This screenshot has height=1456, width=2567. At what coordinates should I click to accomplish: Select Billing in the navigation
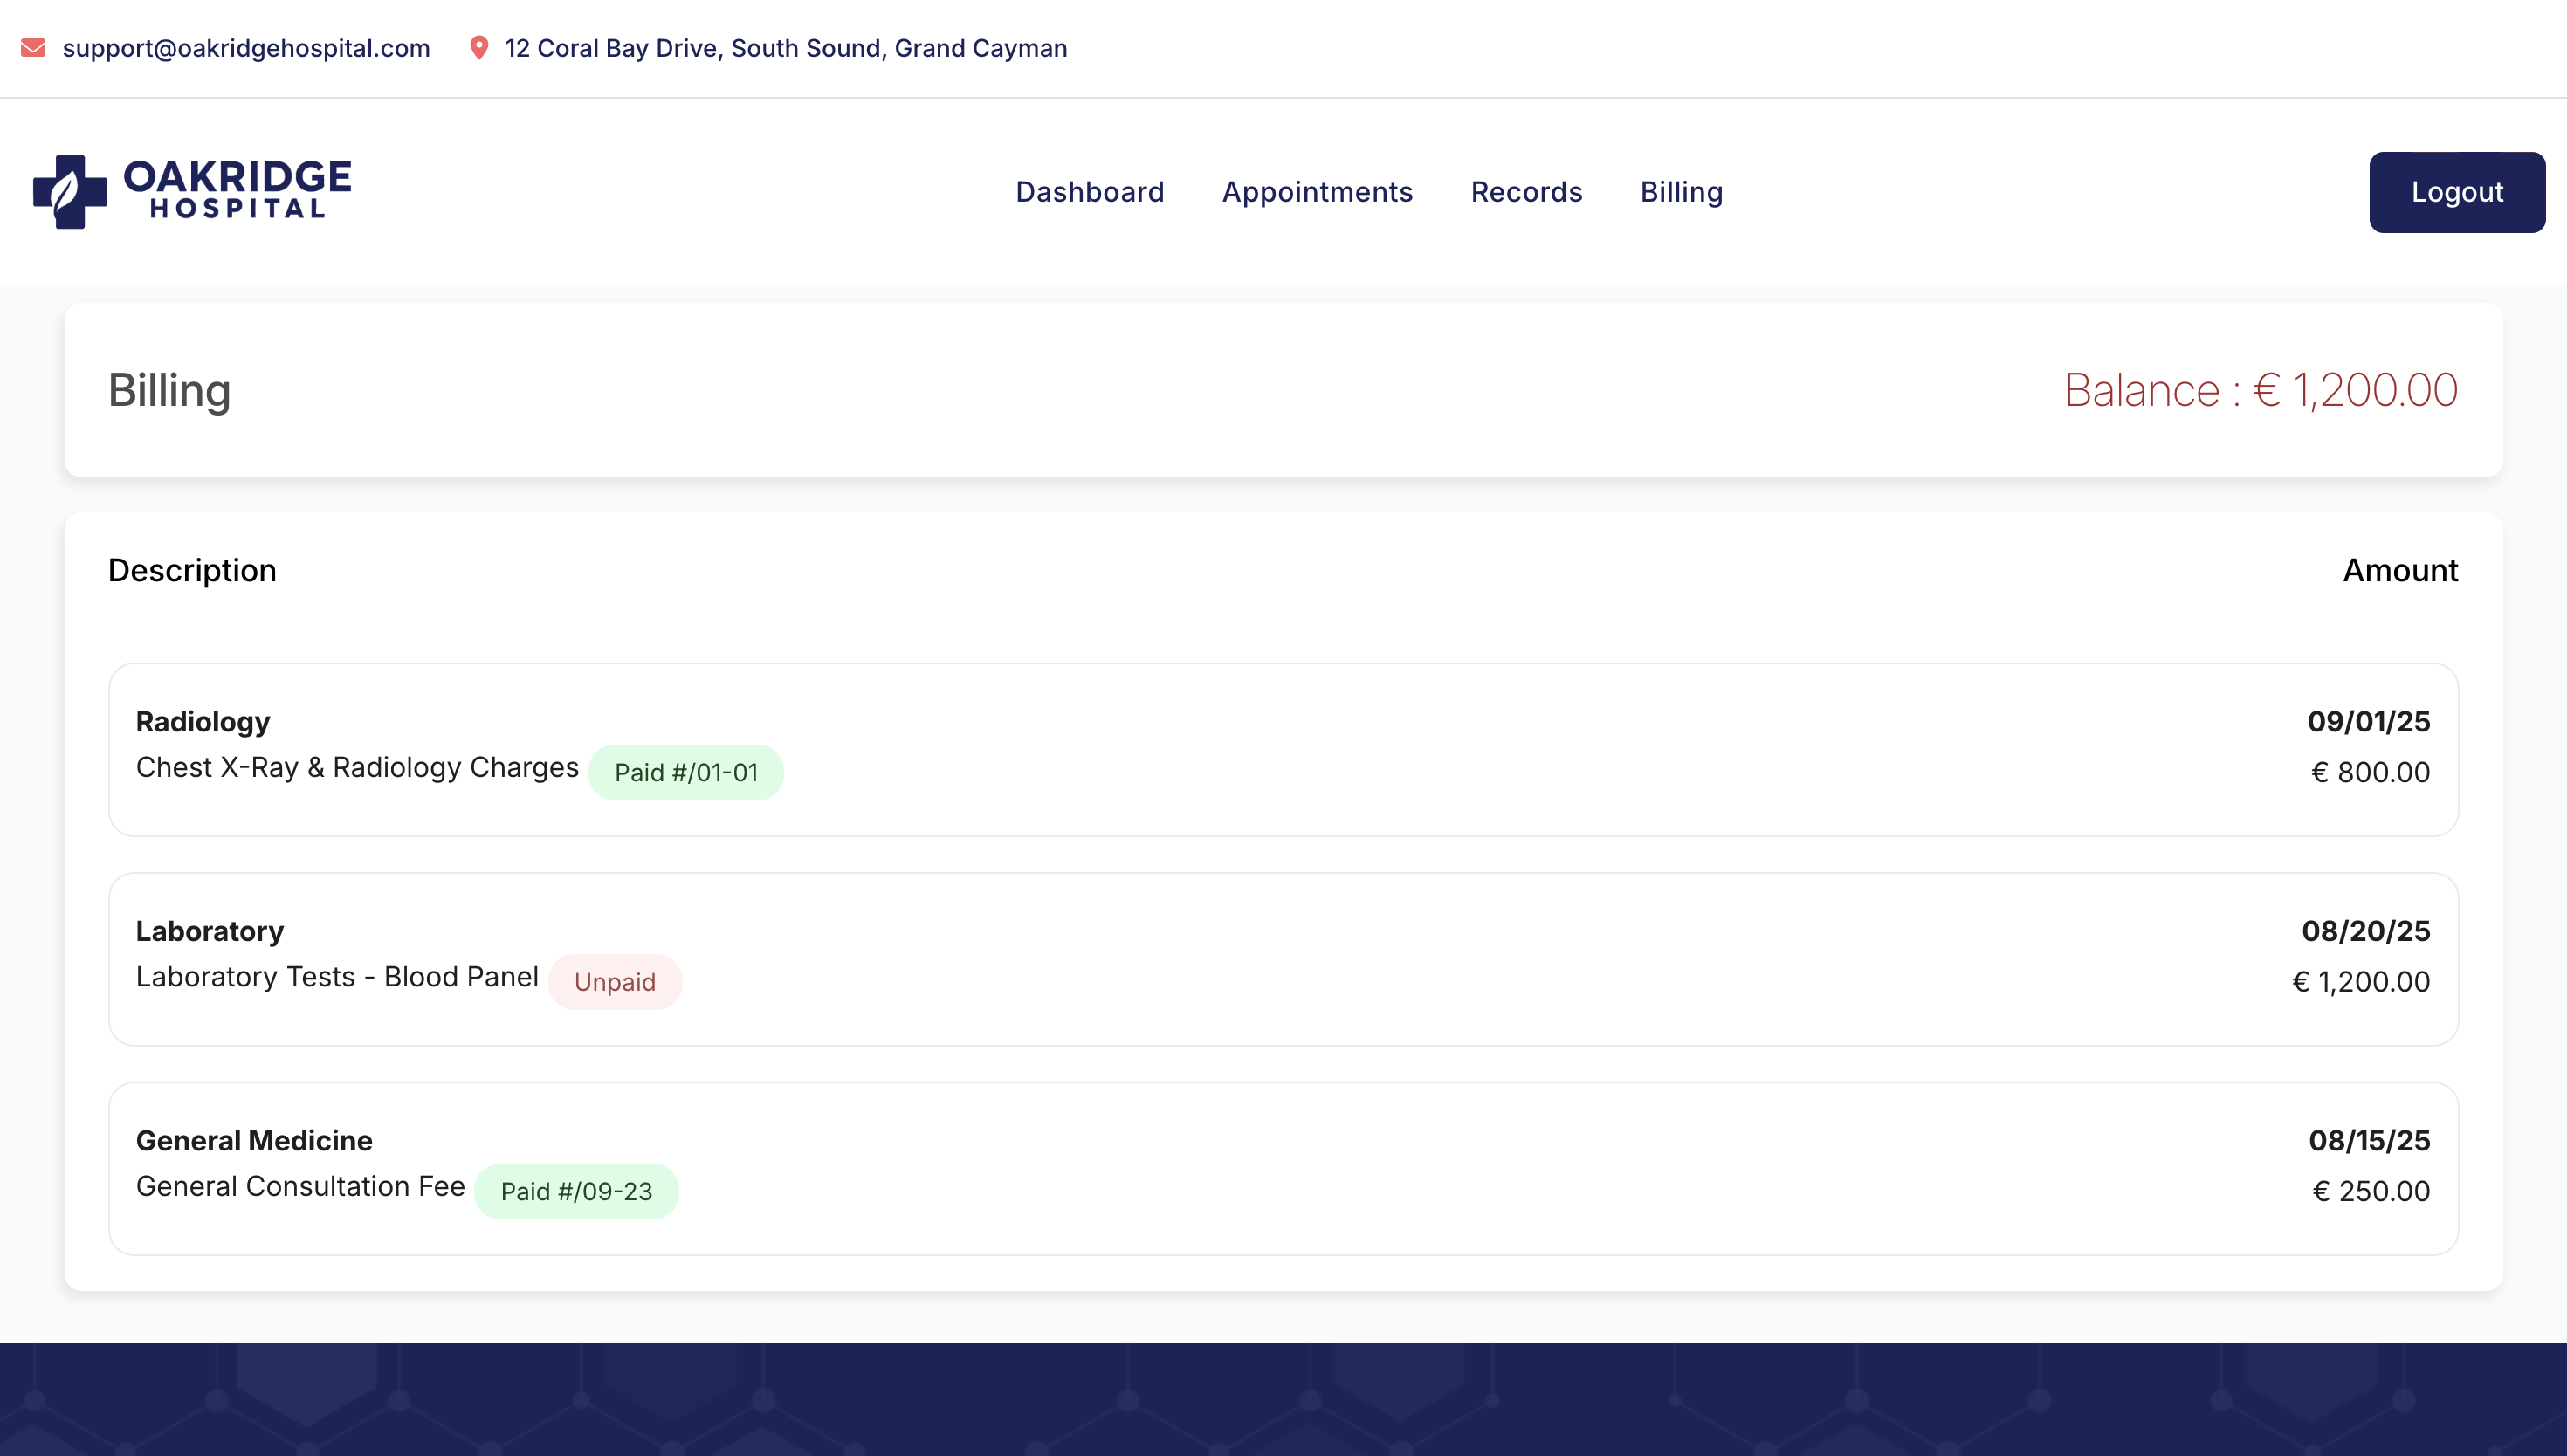coord(1681,192)
